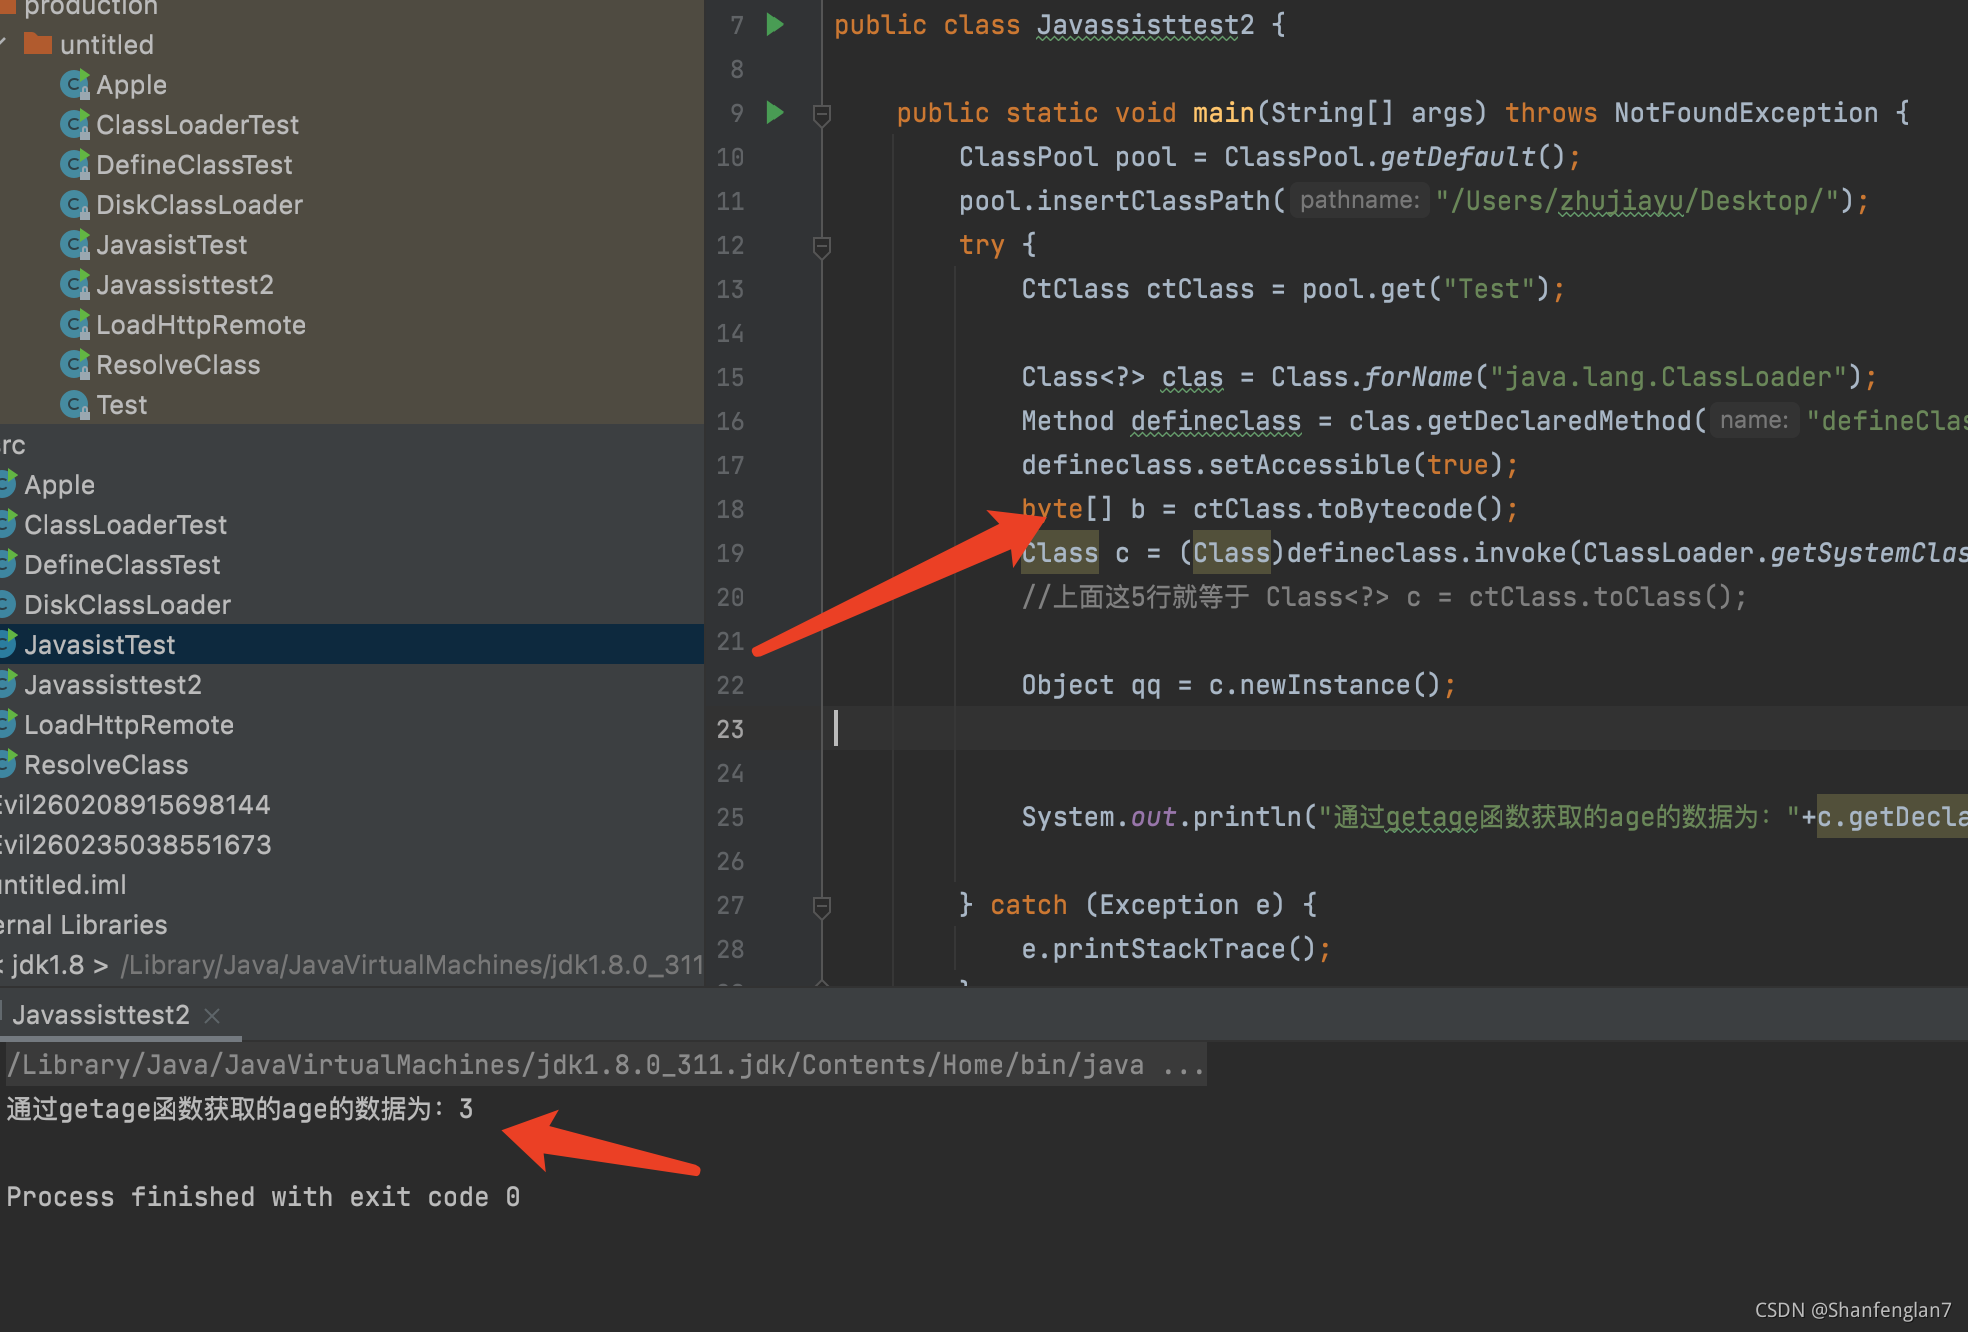
Task: Click class icon next to production Apple
Action: [x=74, y=85]
